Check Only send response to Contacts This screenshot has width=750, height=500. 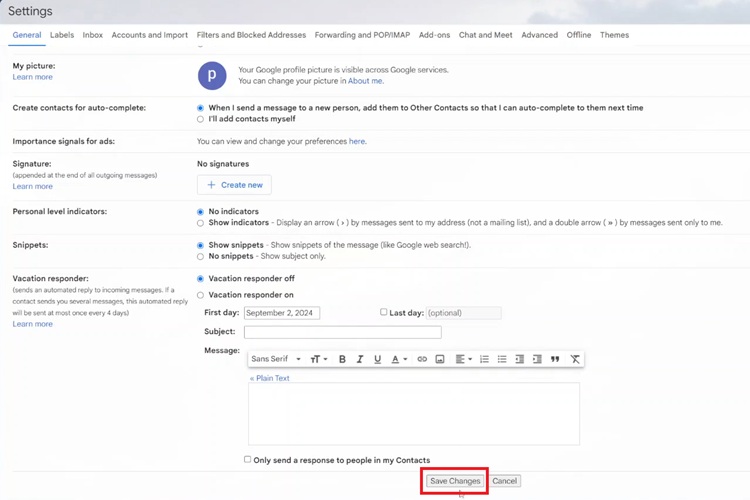(247, 459)
